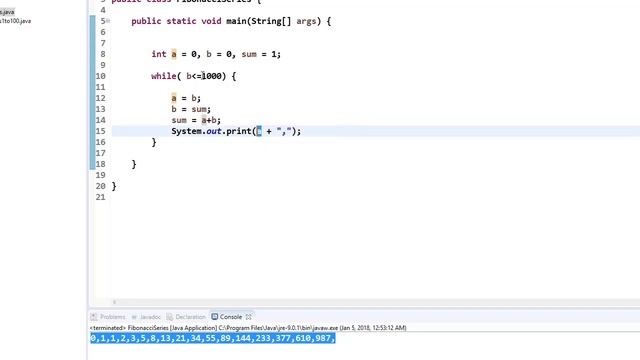Click the closing brace on line 20

[x=114, y=186]
